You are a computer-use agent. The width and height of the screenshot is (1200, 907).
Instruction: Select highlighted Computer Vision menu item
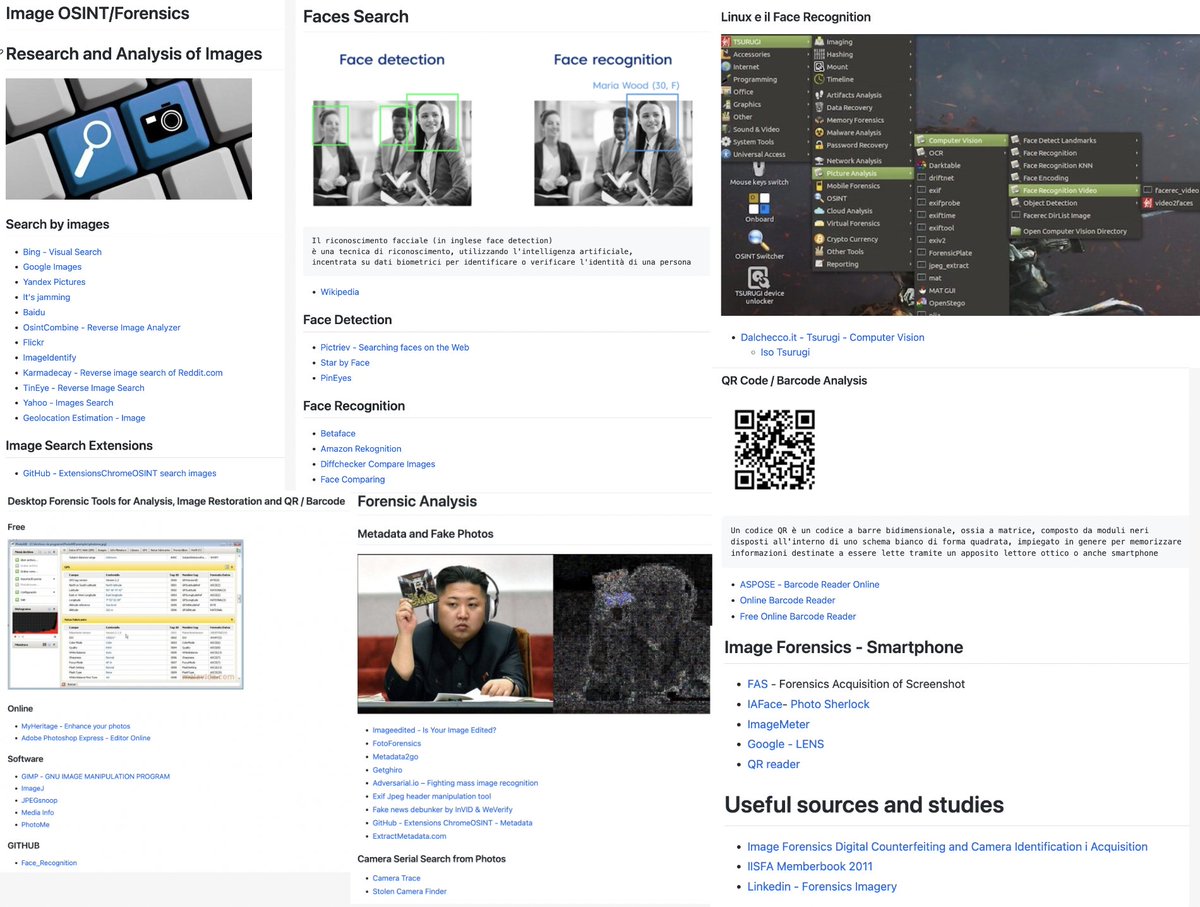961,141
